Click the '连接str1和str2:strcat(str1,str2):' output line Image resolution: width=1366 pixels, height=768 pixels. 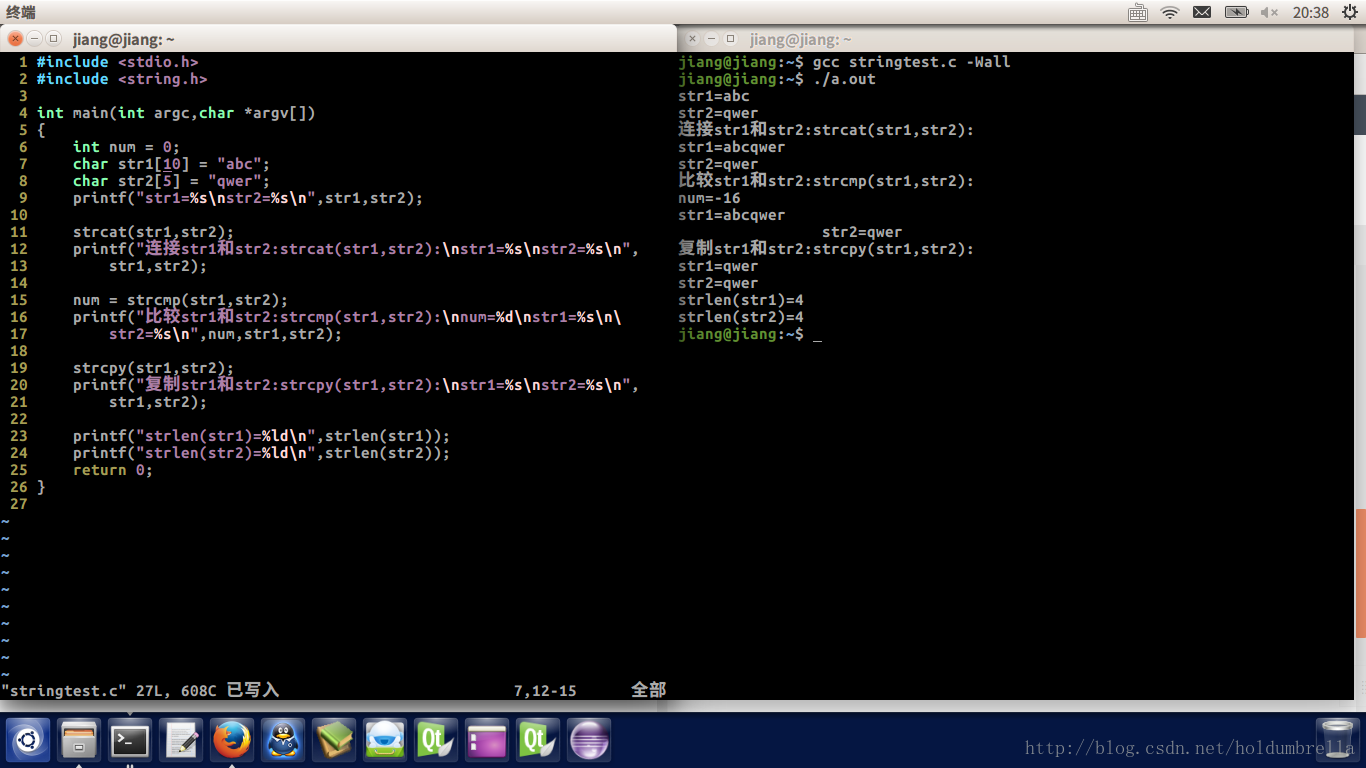tap(826, 130)
